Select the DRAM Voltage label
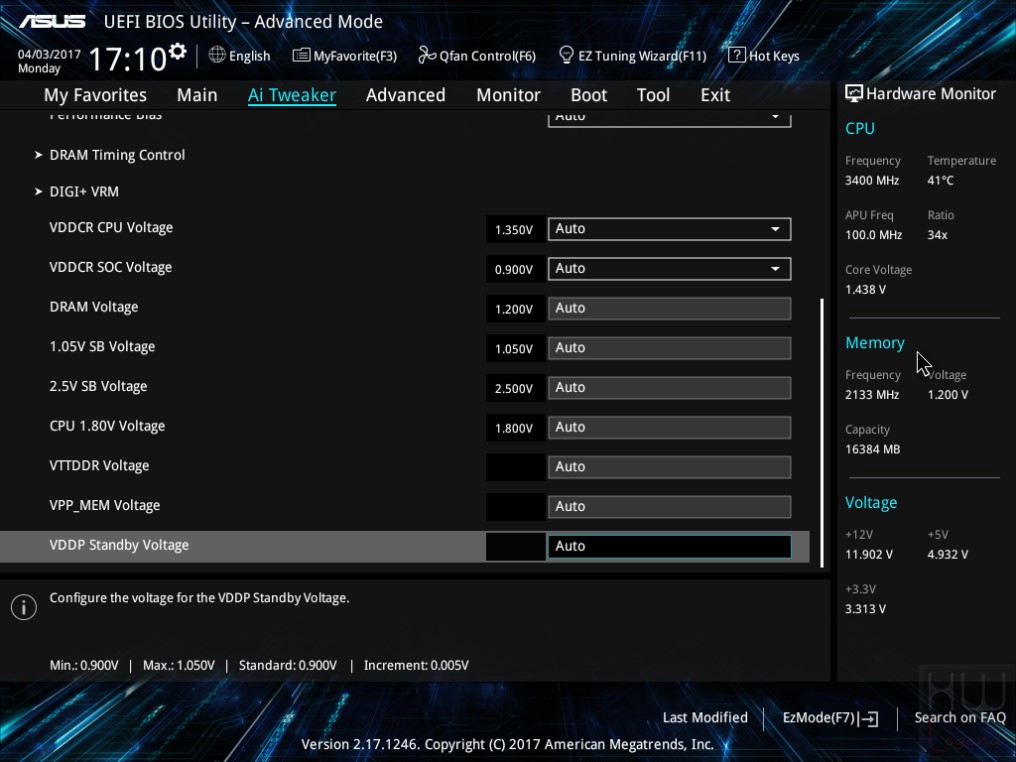This screenshot has height=762, width=1016. [94, 307]
